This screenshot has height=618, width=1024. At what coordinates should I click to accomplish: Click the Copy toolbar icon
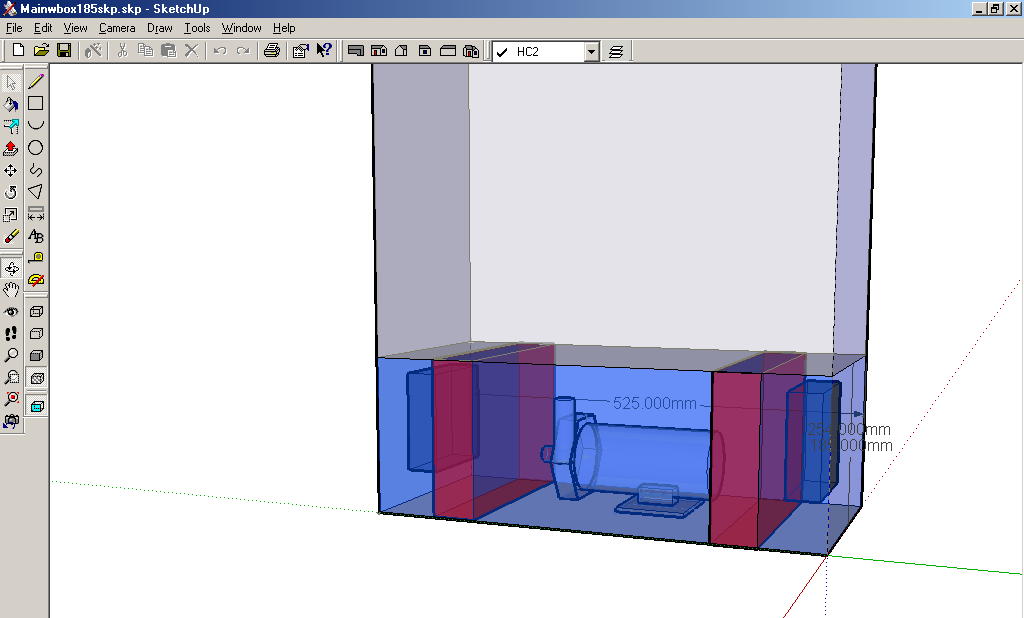click(x=145, y=50)
